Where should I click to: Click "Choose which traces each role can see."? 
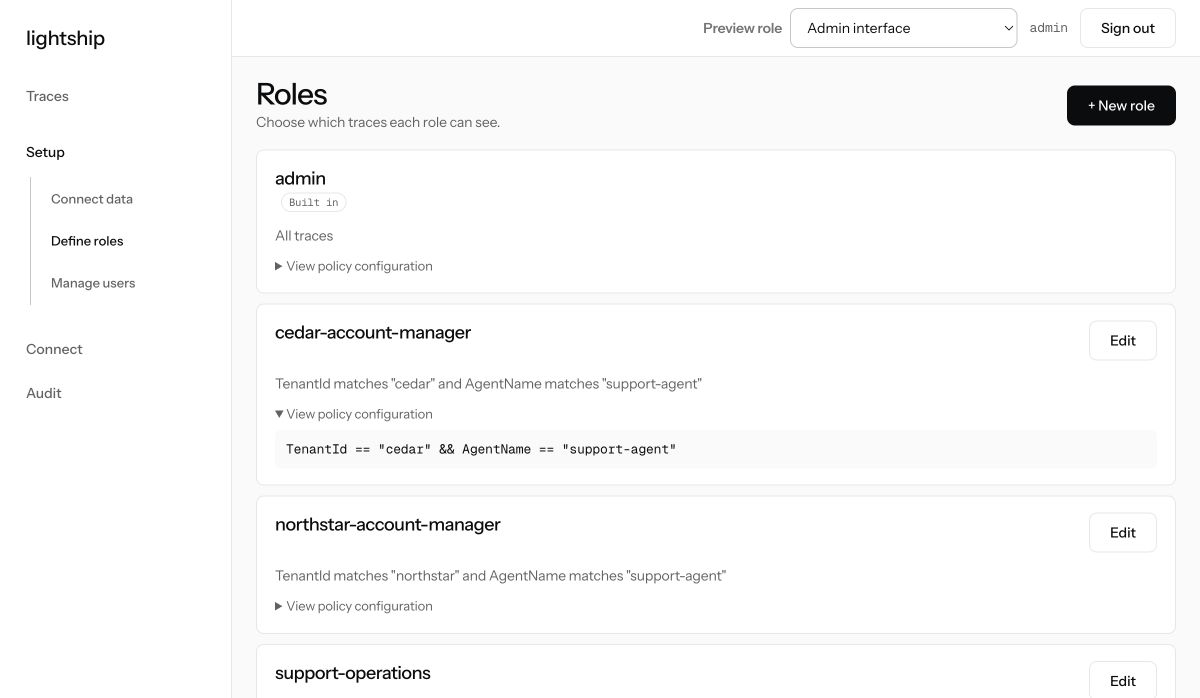click(378, 122)
